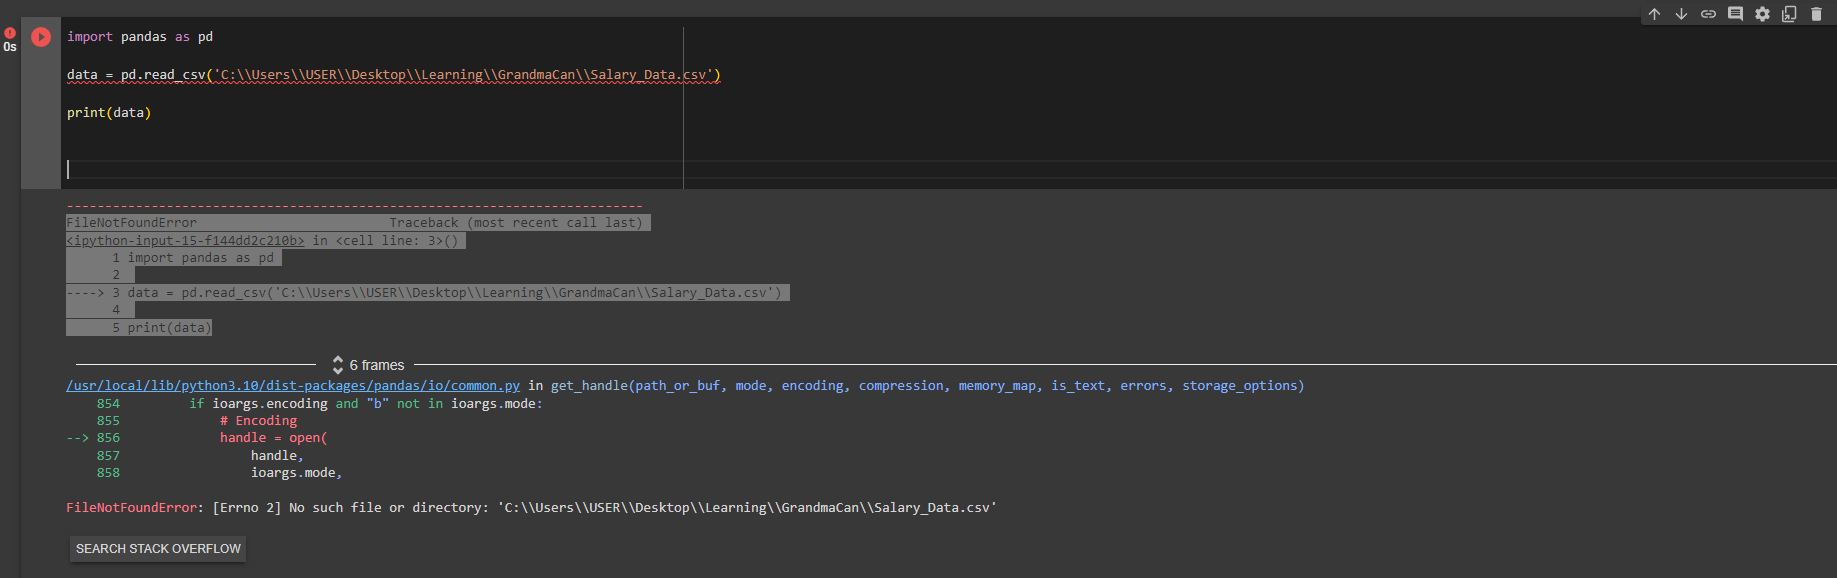Open the ipython-input-15 traceback link
Image resolution: width=1837 pixels, height=578 pixels.
[x=185, y=241]
